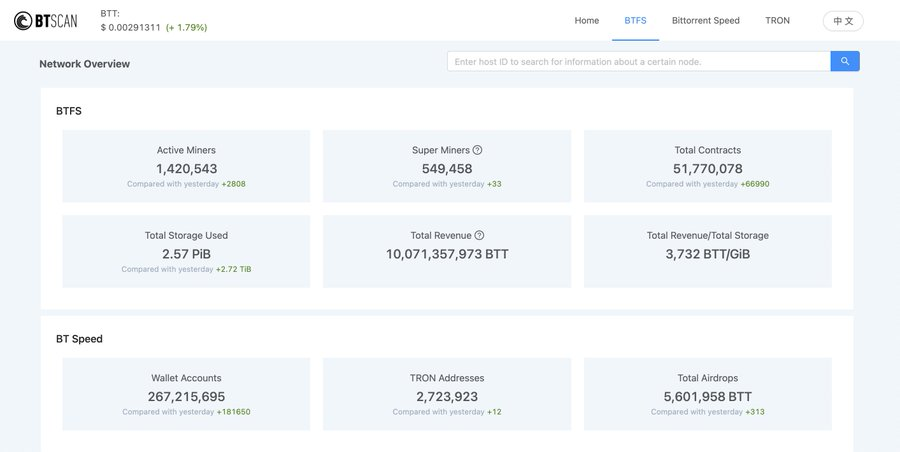
Task: Click the +66990 change figure
Action: point(755,184)
